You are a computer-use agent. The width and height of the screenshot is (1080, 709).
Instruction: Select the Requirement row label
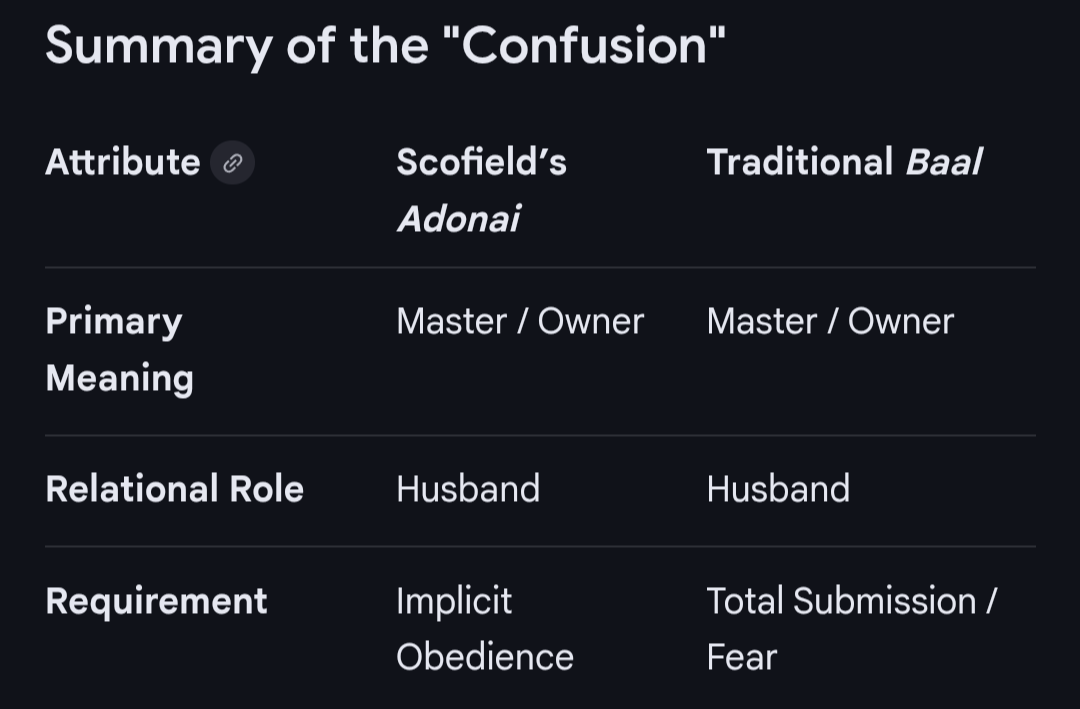click(x=156, y=601)
